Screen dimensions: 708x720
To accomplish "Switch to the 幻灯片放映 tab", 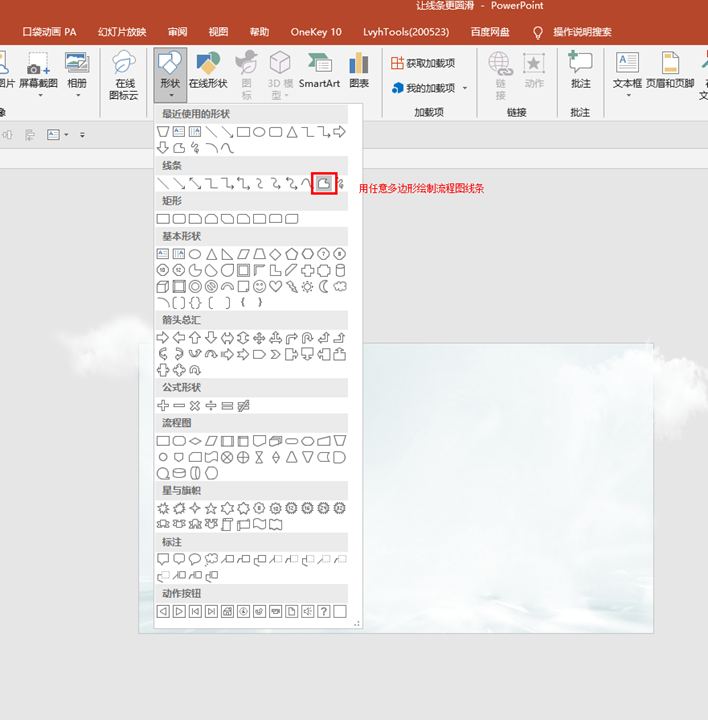I will (122, 32).
